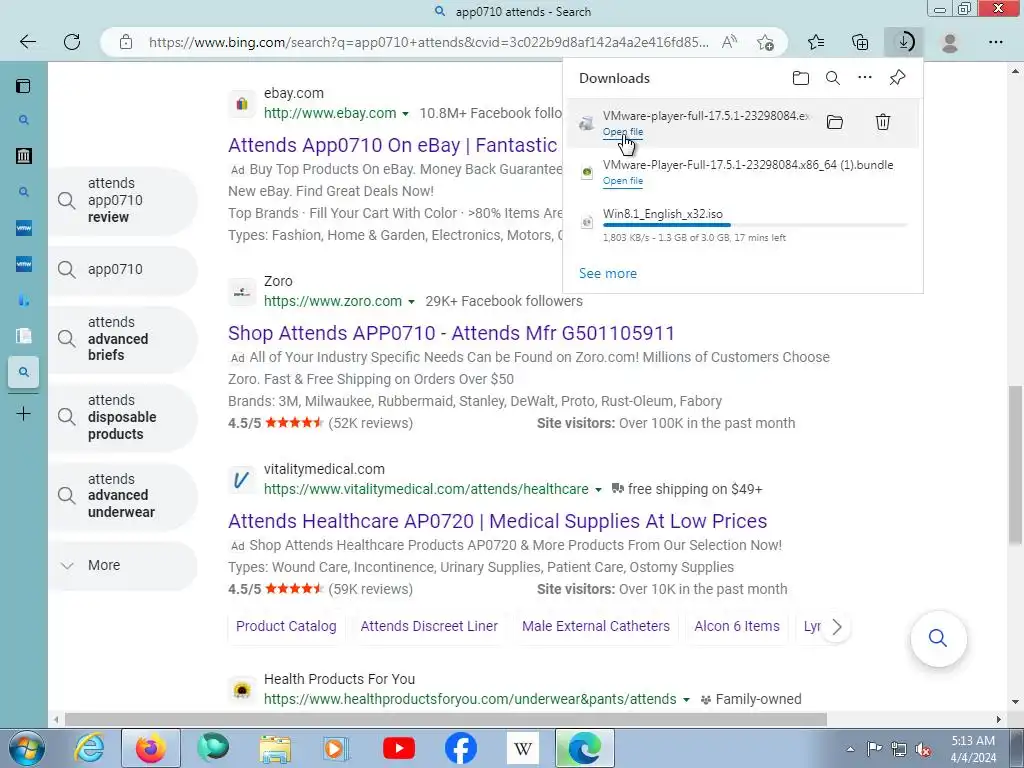1024x768 pixels.
Task: Refresh the Bing search page
Action: coord(72,42)
